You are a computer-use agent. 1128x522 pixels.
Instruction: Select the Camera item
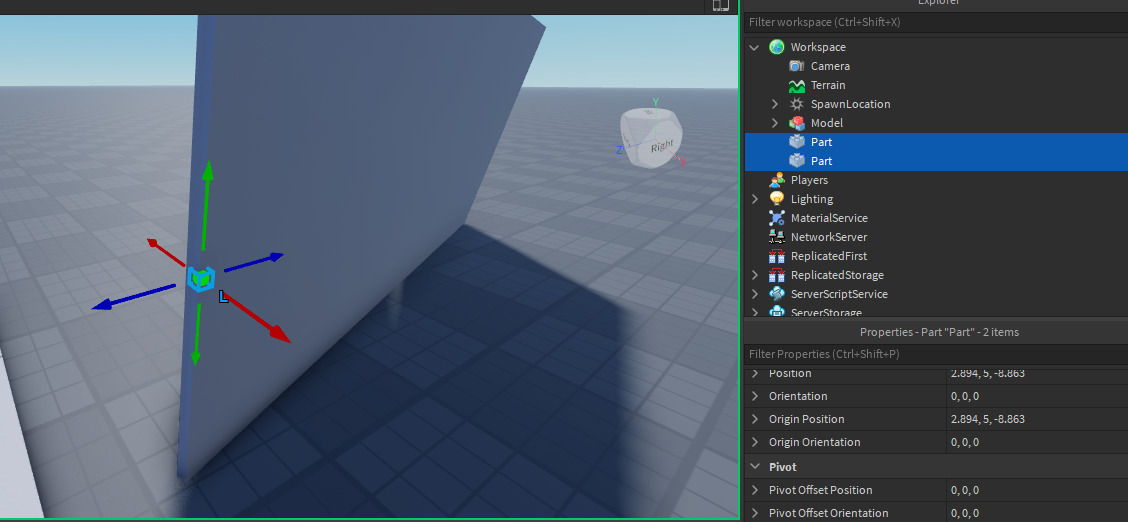pyautogui.click(x=830, y=66)
